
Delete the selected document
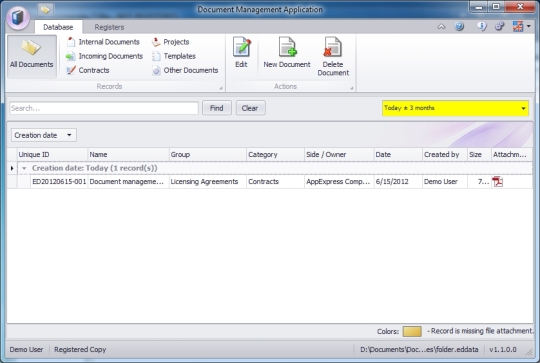click(333, 57)
